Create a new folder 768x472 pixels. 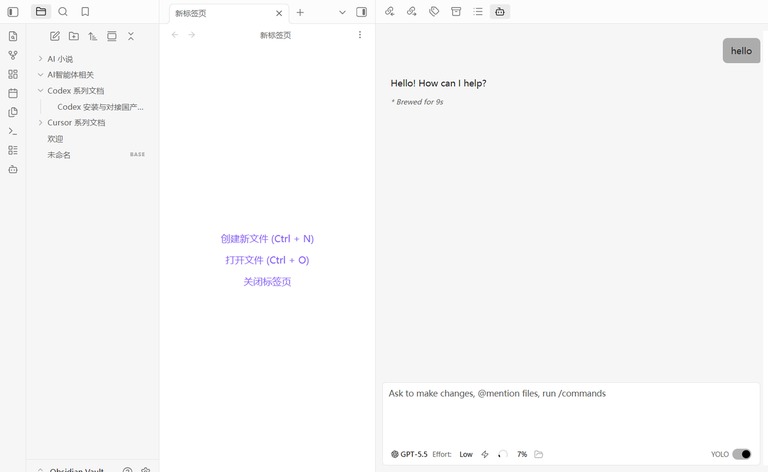click(x=74, y=36)
